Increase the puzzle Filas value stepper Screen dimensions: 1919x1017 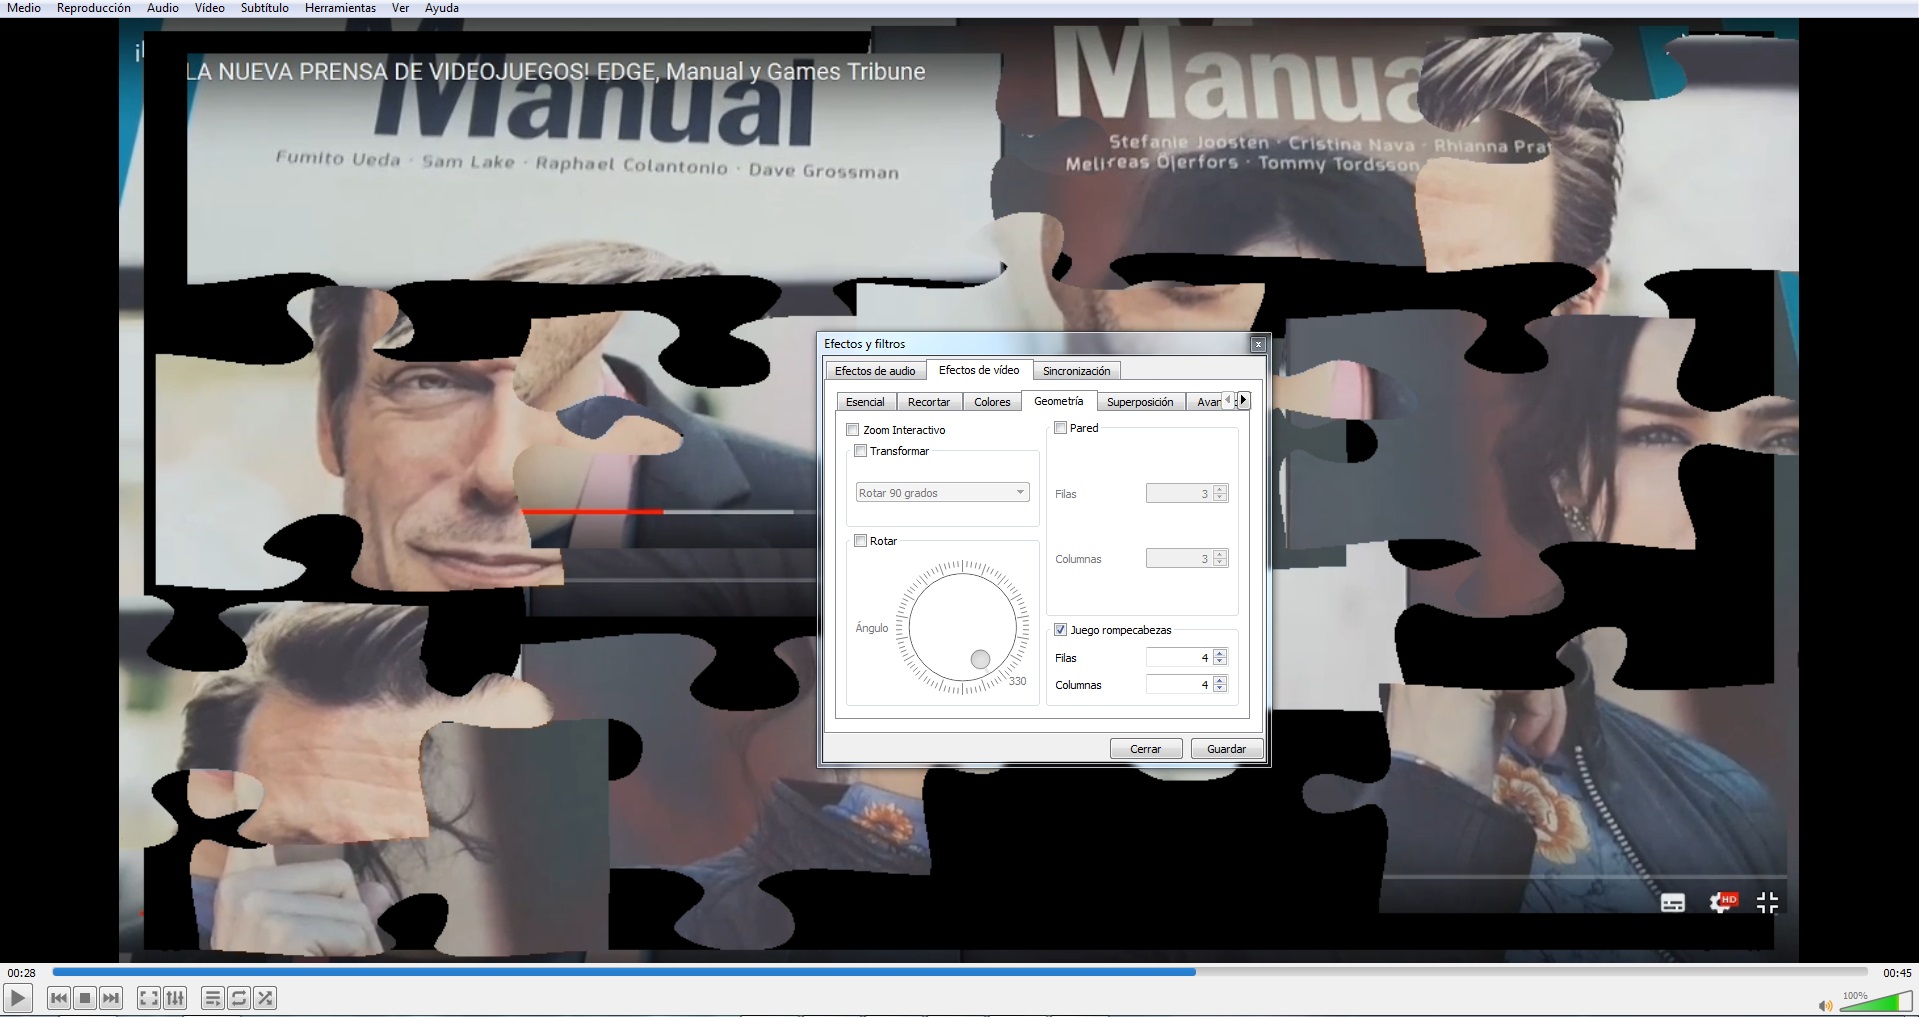pyautogui.click(x=1220, y=654)
